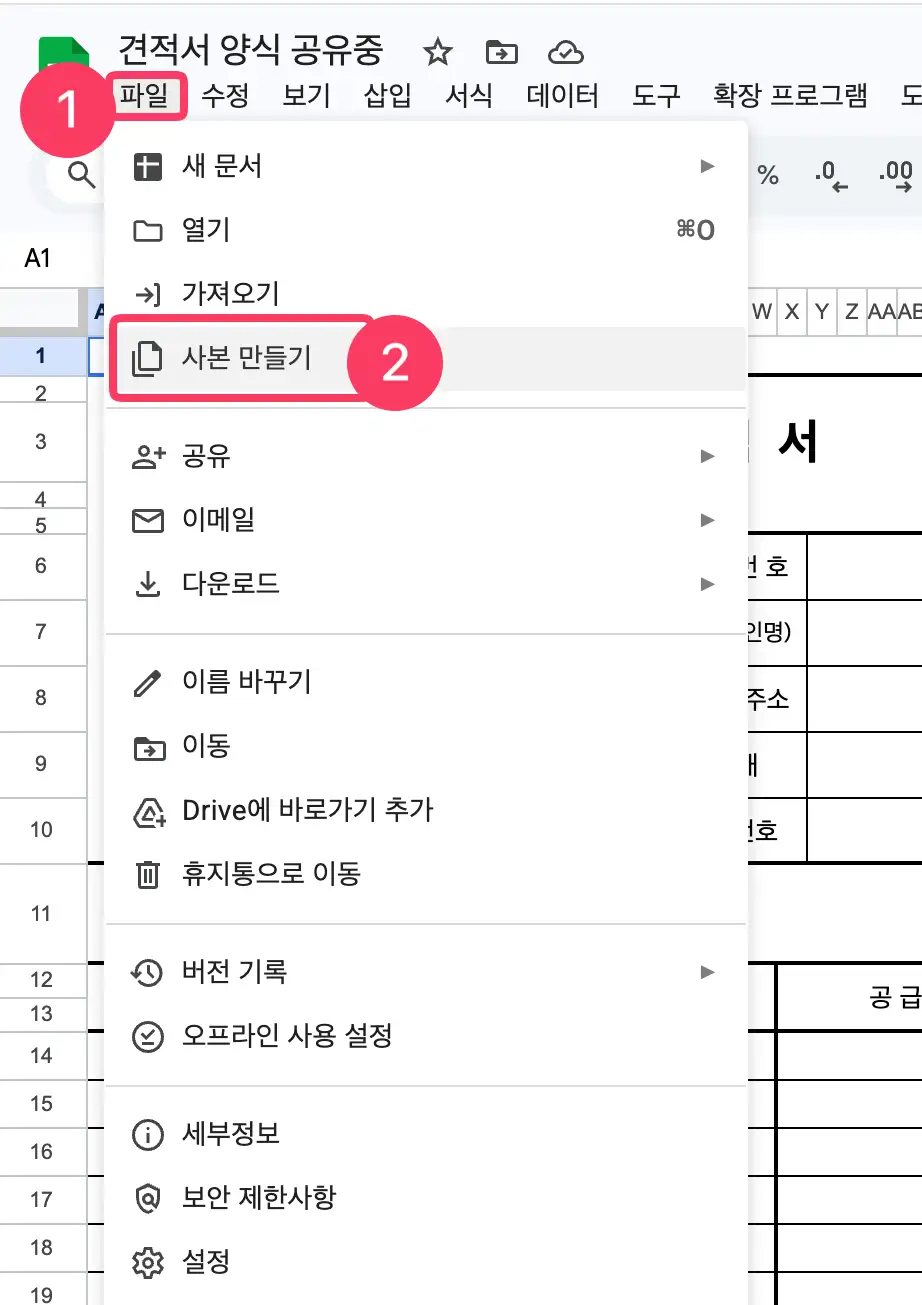The image size is (922, 1305).
Task: Expand the 이메일 submenu
Action: coord(709,520)
